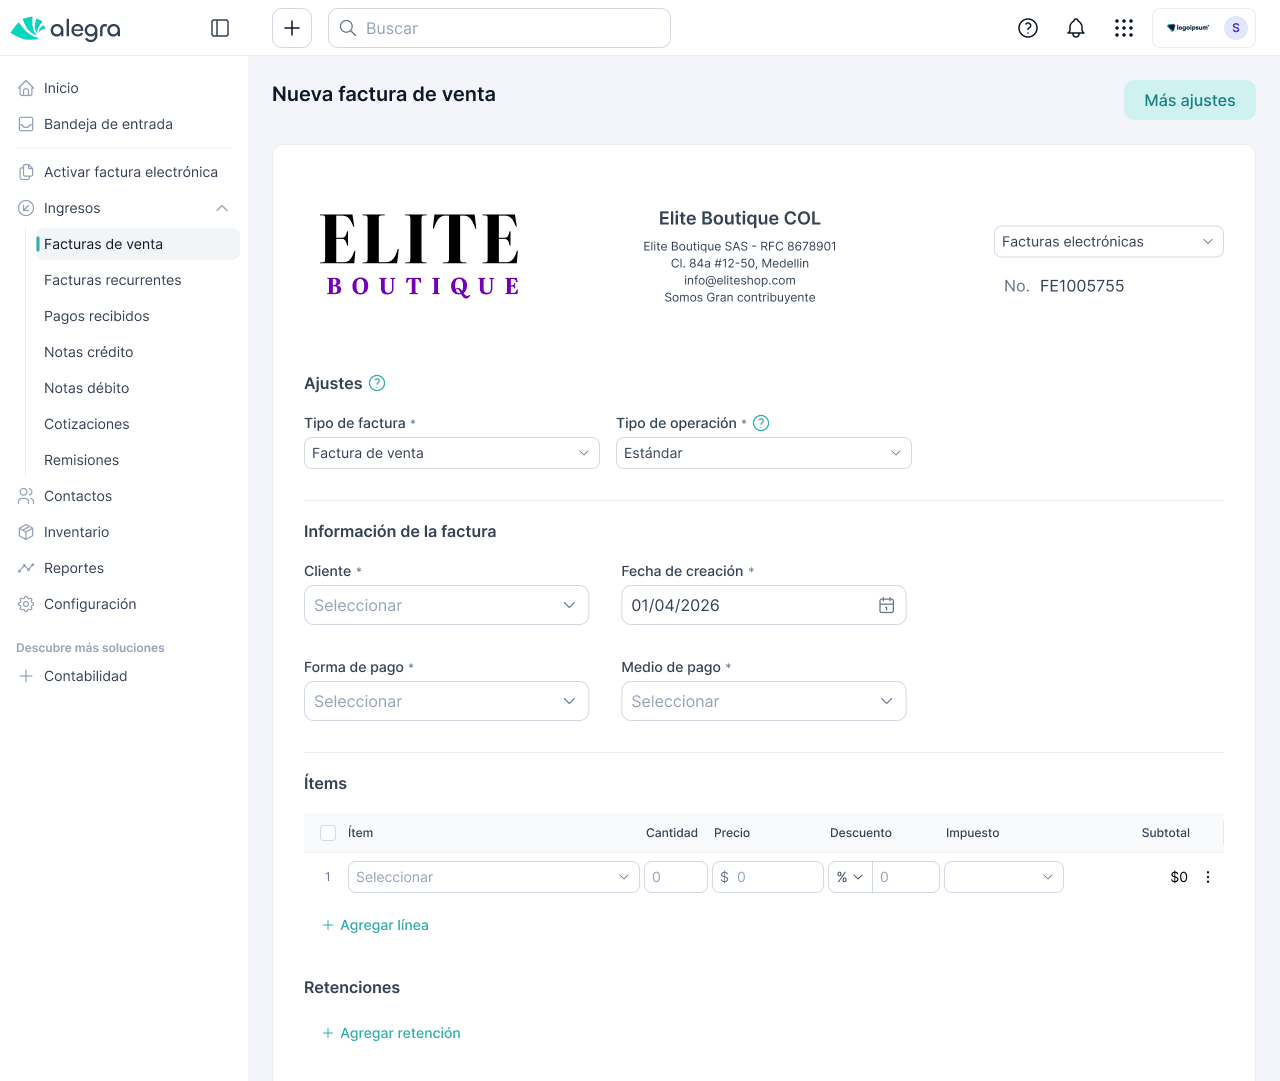Open the user profile avatar S

tap(1236, 28)
